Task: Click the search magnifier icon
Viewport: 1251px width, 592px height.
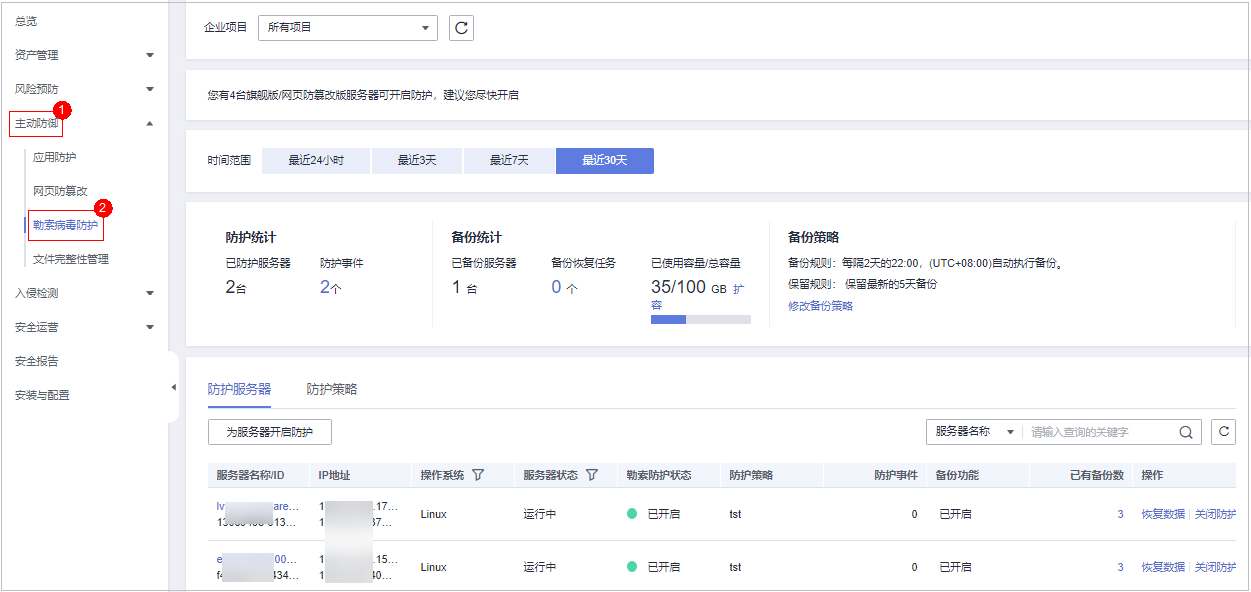Action: tap(1185, 432)
